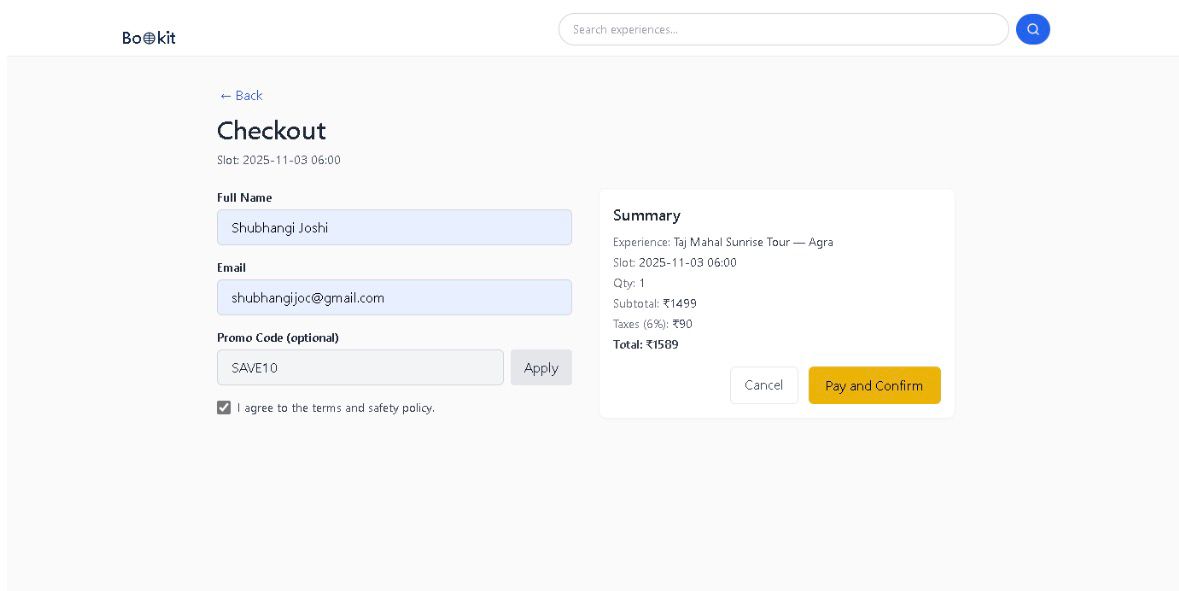Click the Promo Code (optional) label
The width and height of the screenshot is (1179, 591).
pyautogui.click(x=277, y=338)
